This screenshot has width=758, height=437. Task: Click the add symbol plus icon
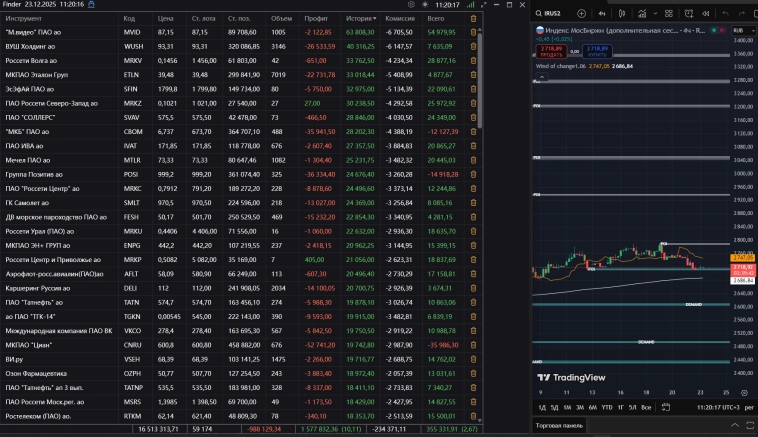click(582, 14)
